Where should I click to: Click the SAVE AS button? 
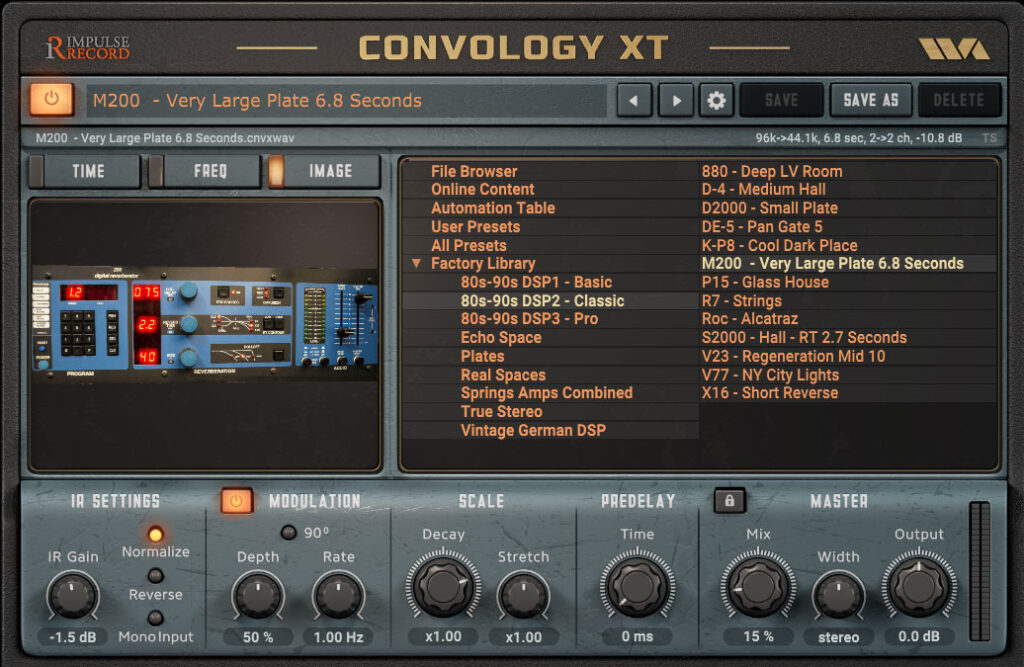[871, 101]
